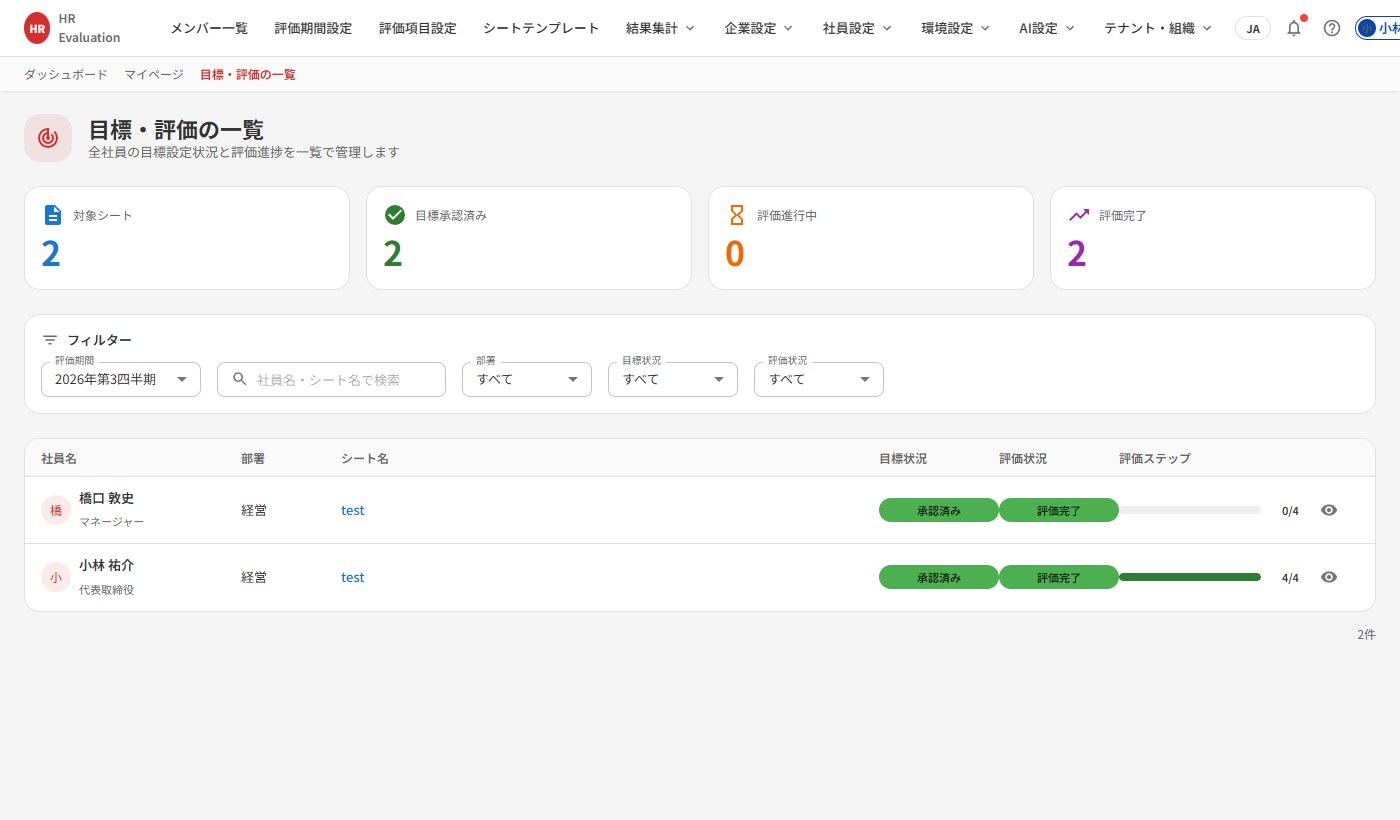Click the hourglass icon on 評価進行中 card

point(737,215)
